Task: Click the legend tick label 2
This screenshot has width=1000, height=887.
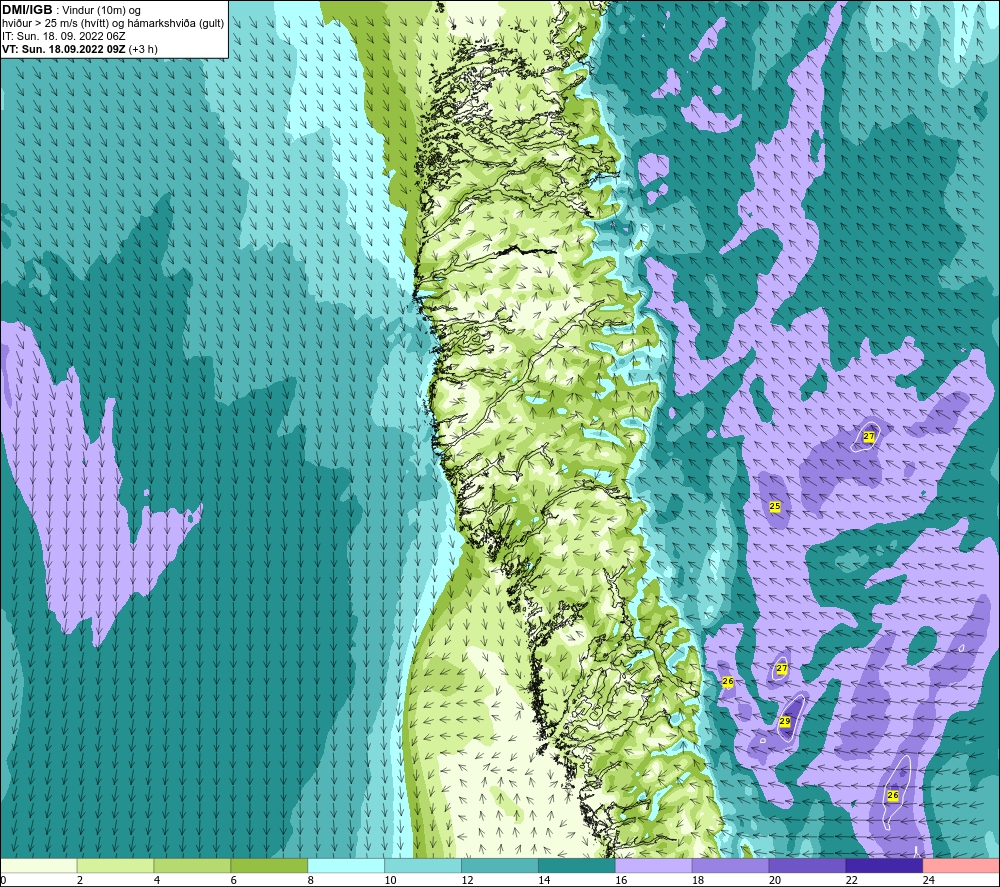Action: point(80,880)
